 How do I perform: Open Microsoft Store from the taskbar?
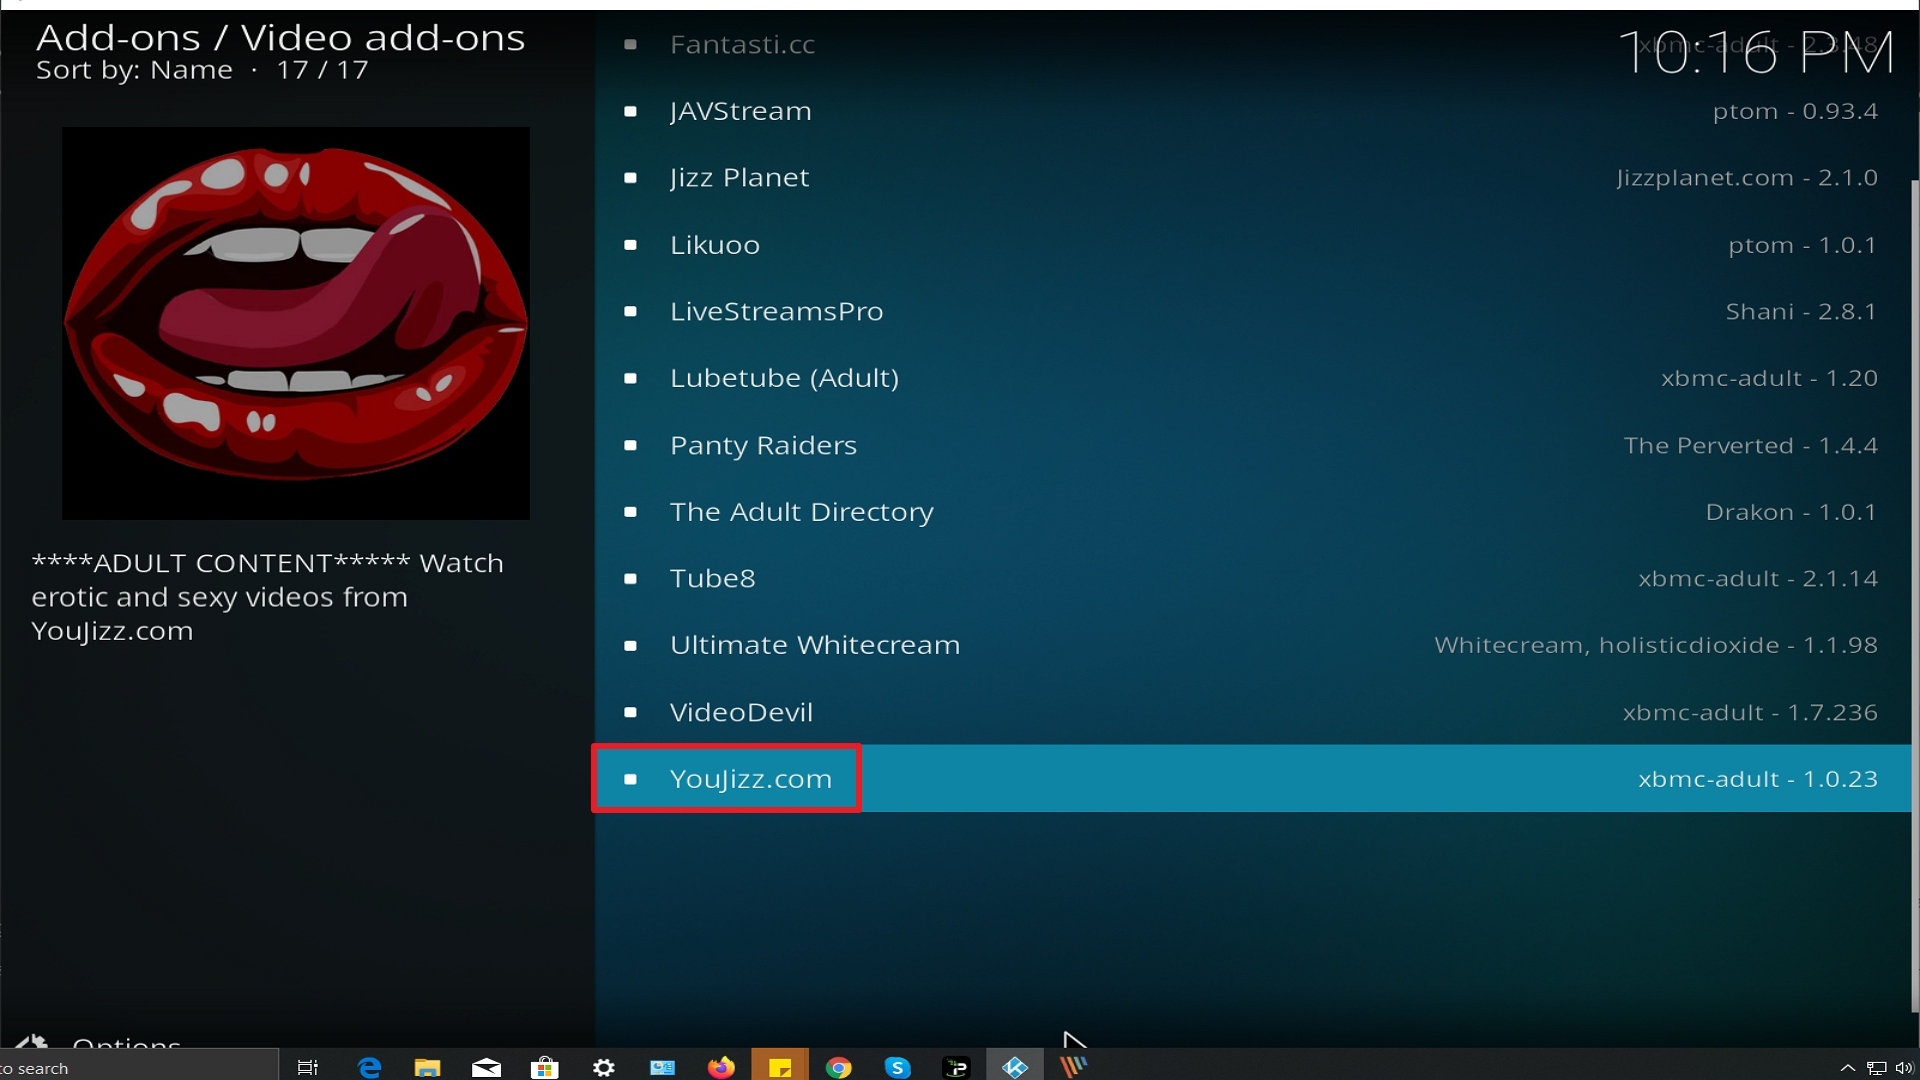[545, 1067]
